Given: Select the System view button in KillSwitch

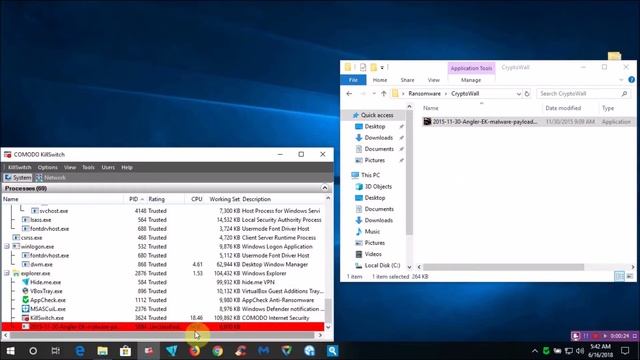Looking at the screenshot, I should (x=18, y=178).
